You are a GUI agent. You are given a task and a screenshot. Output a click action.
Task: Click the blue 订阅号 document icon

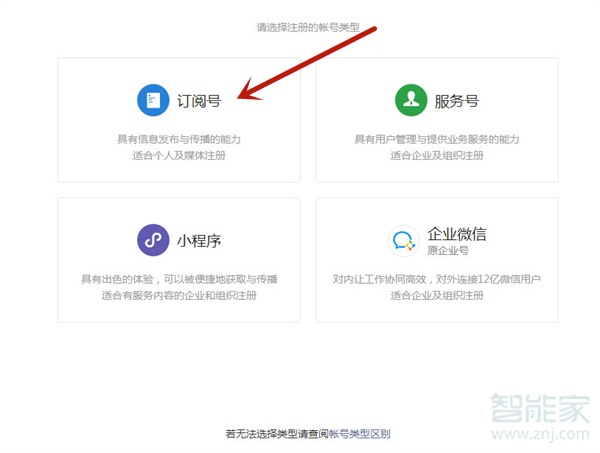coord(153,100)
